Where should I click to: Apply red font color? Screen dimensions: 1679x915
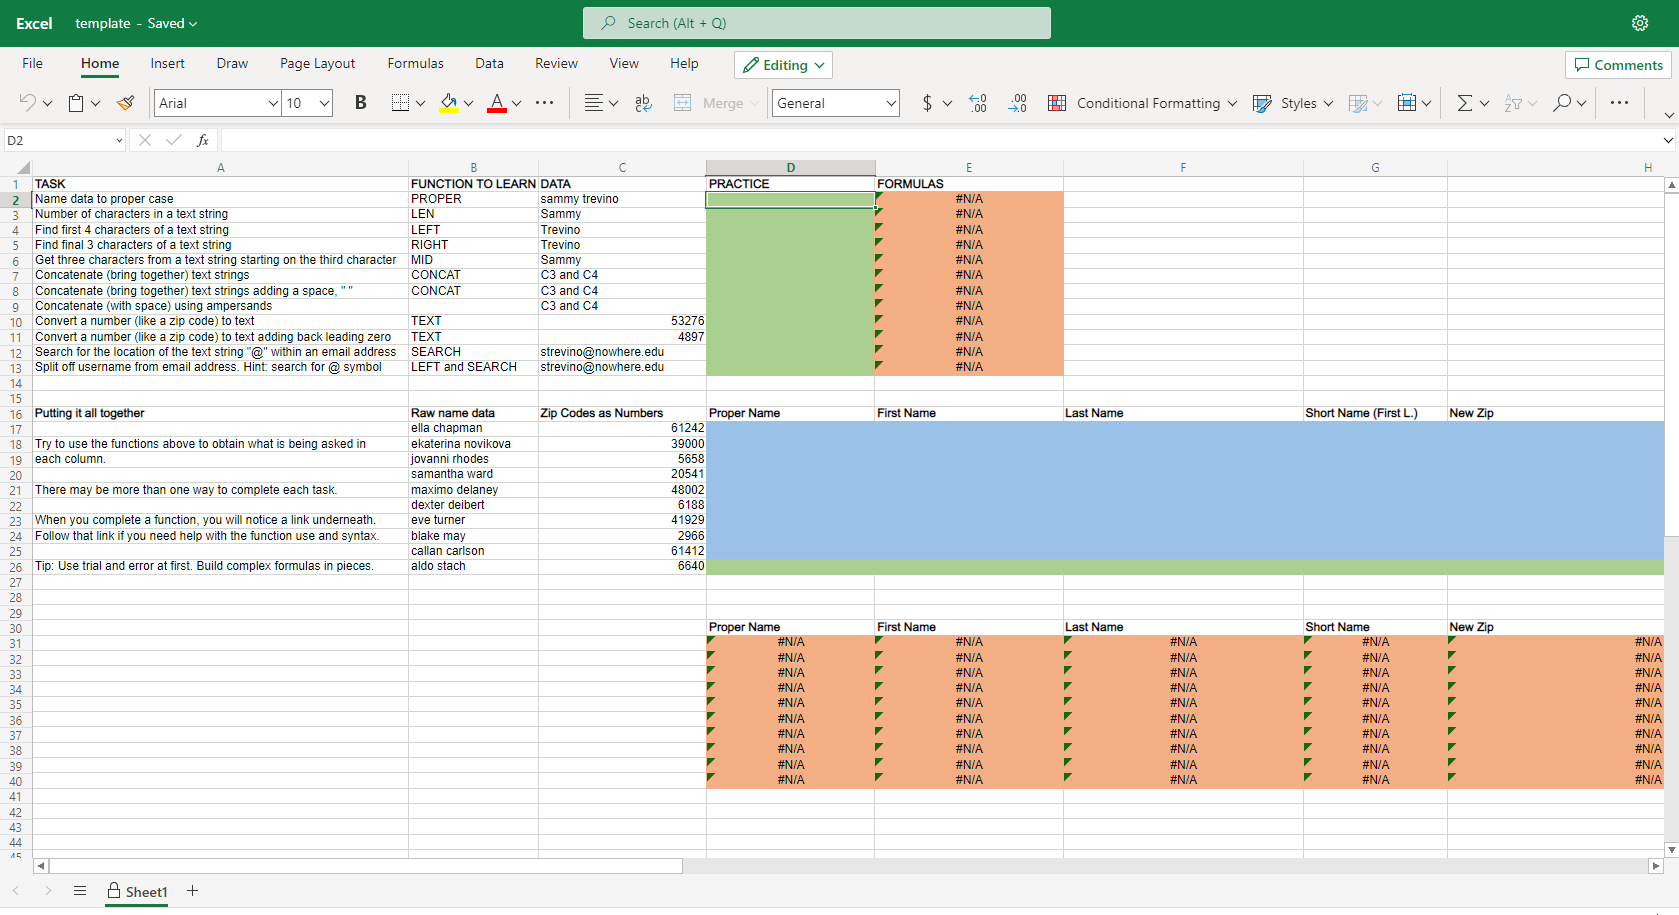(497, 103)
